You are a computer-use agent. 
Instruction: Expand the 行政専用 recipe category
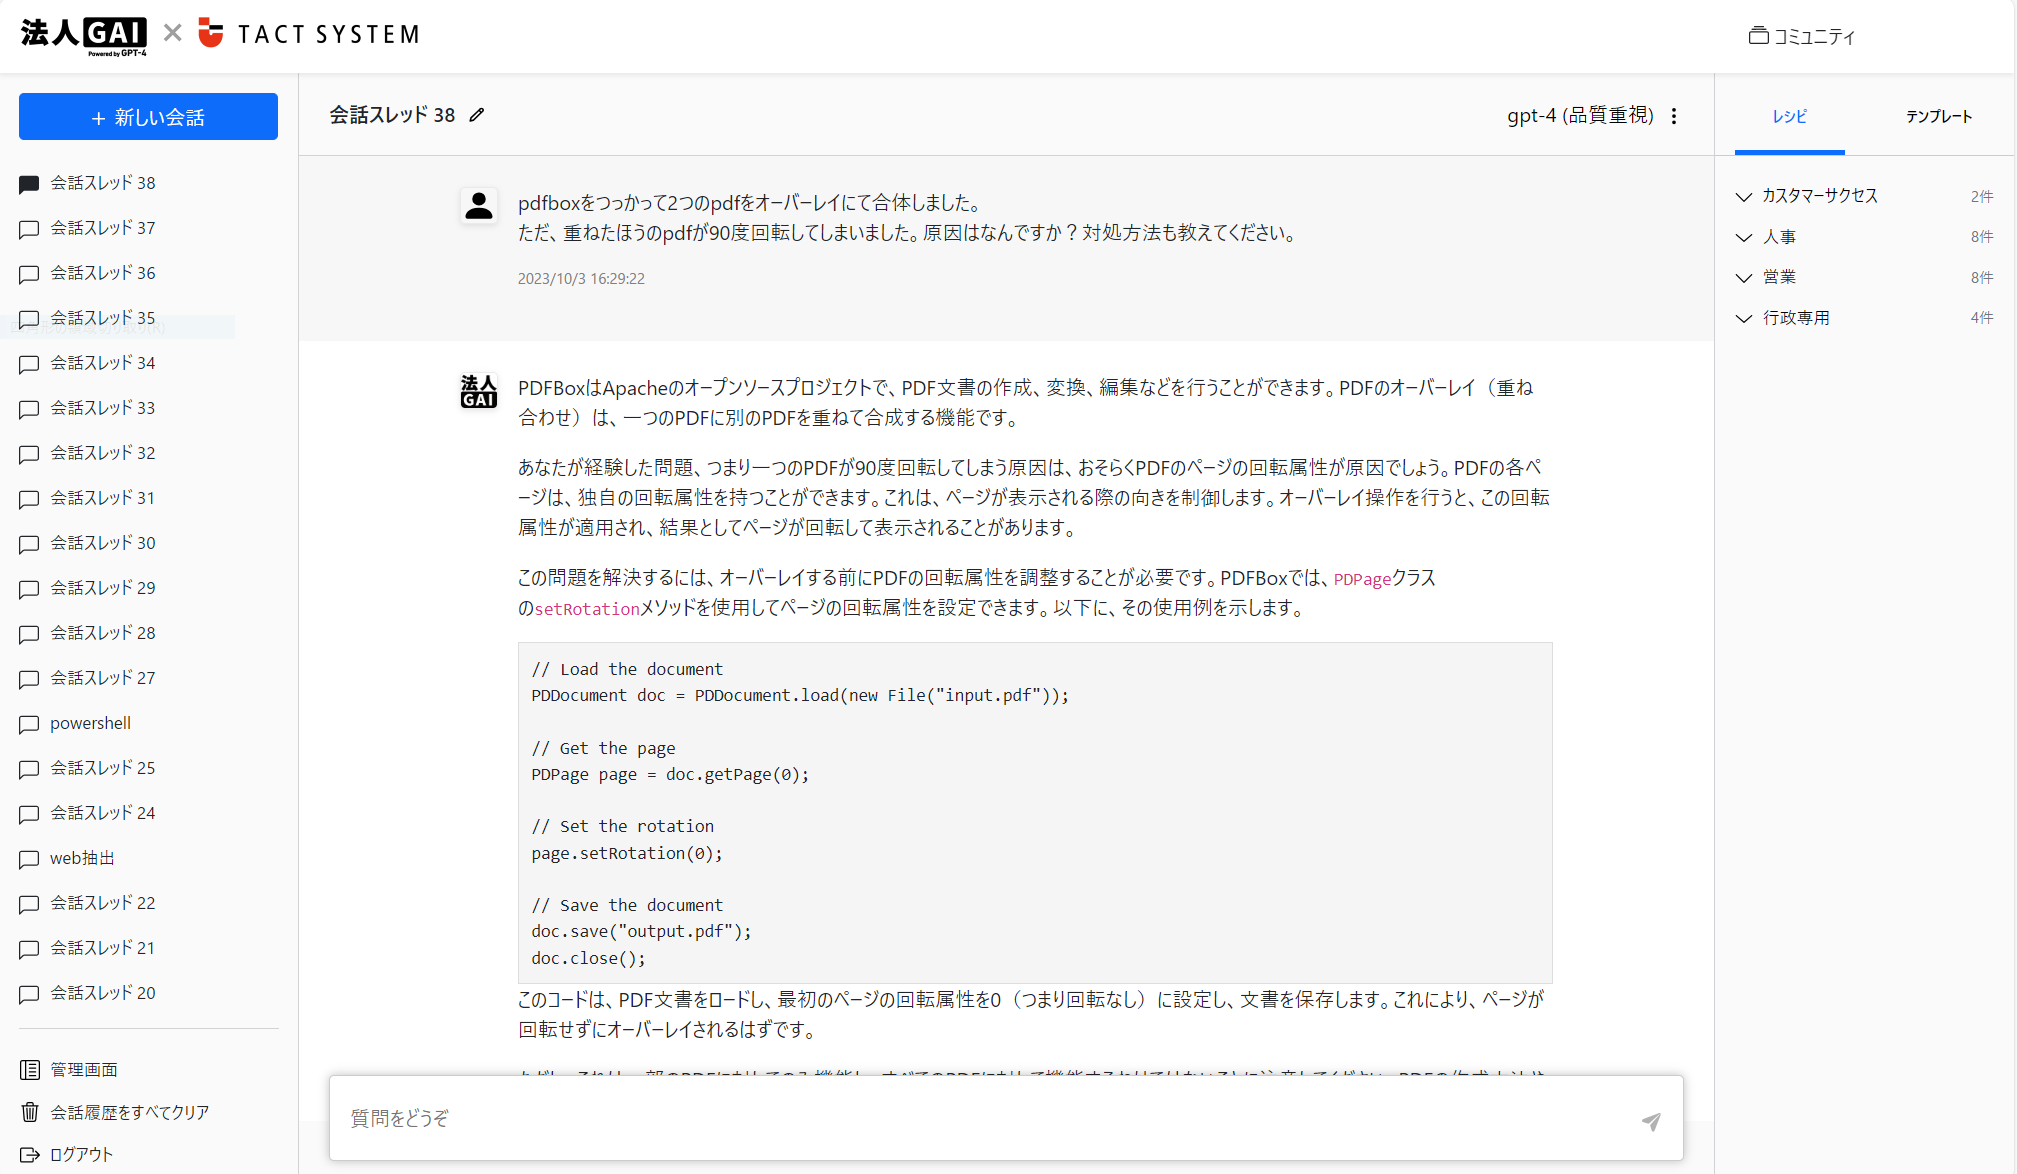tap(1864, 318)
